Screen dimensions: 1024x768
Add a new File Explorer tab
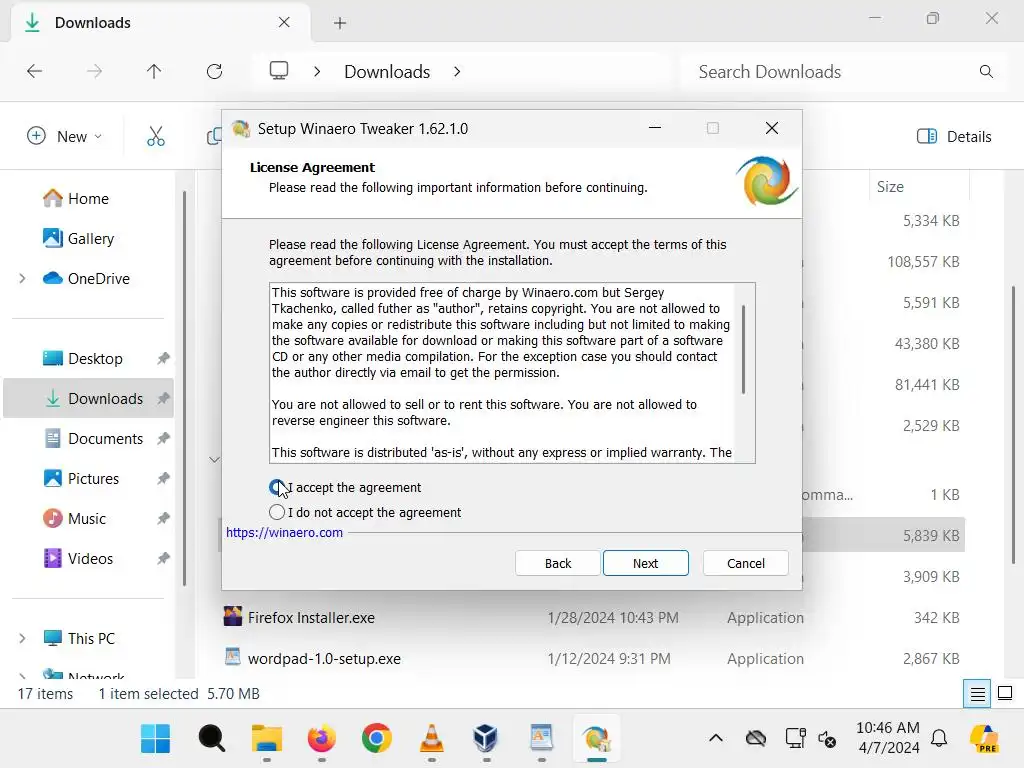340,23
